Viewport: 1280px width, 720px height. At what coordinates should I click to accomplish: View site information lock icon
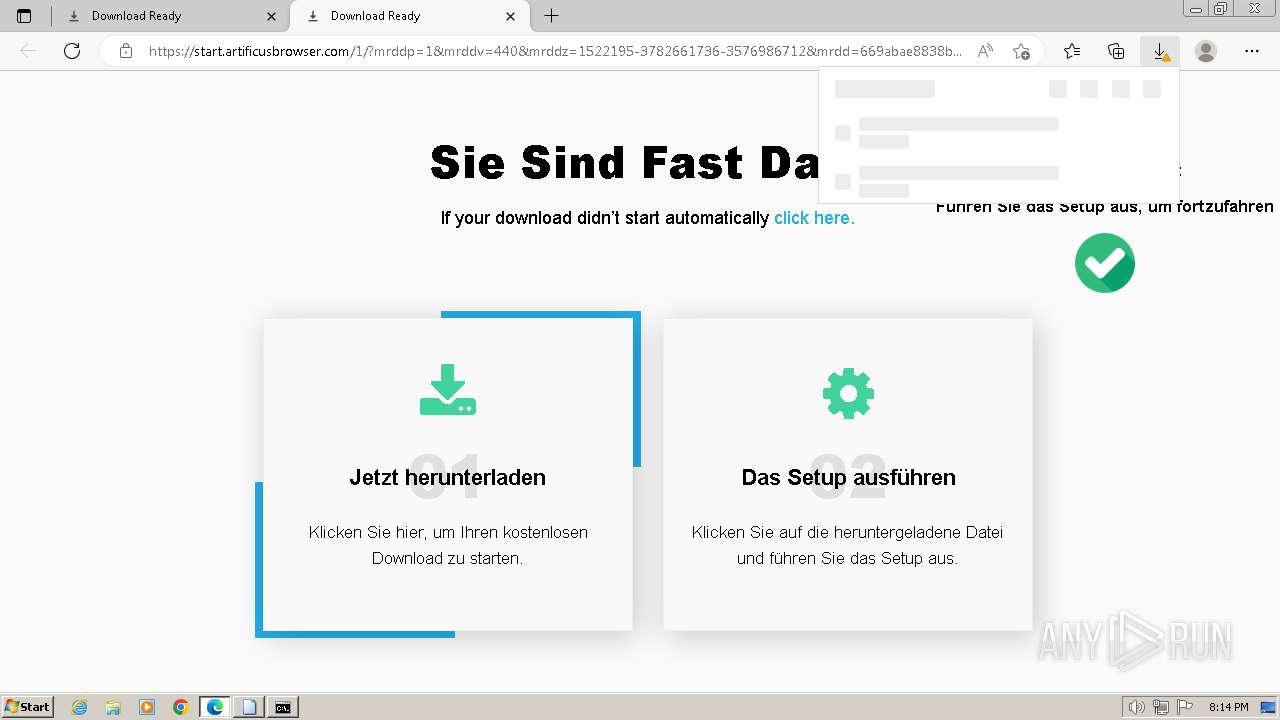tap(126, 51)
